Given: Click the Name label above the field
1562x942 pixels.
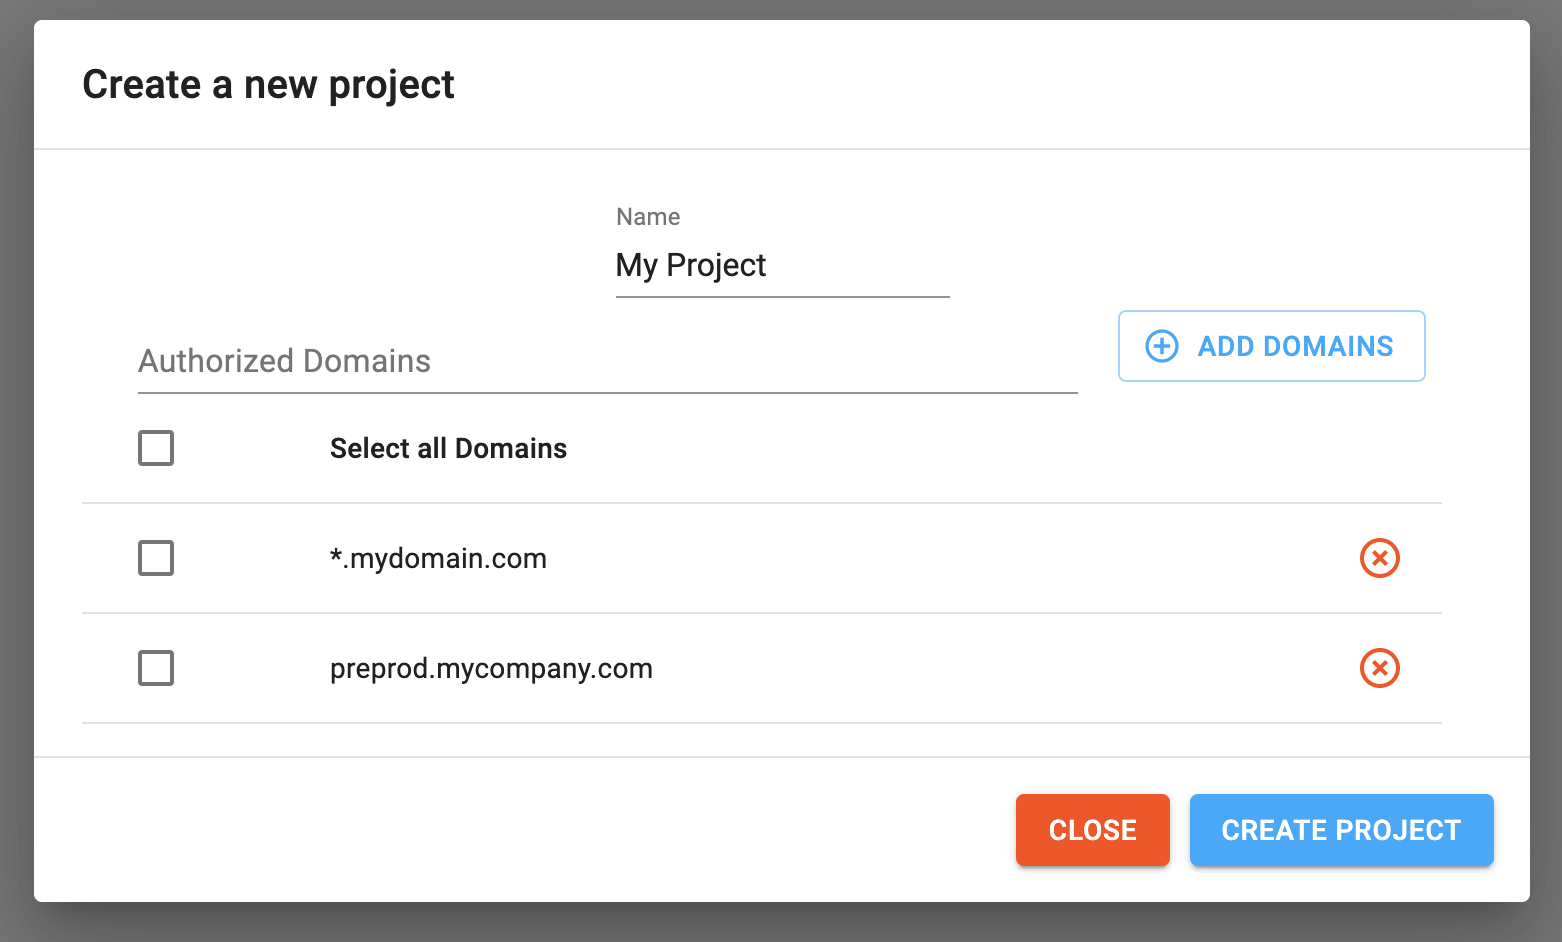Looking at the screenshot, I should (648, 217).
